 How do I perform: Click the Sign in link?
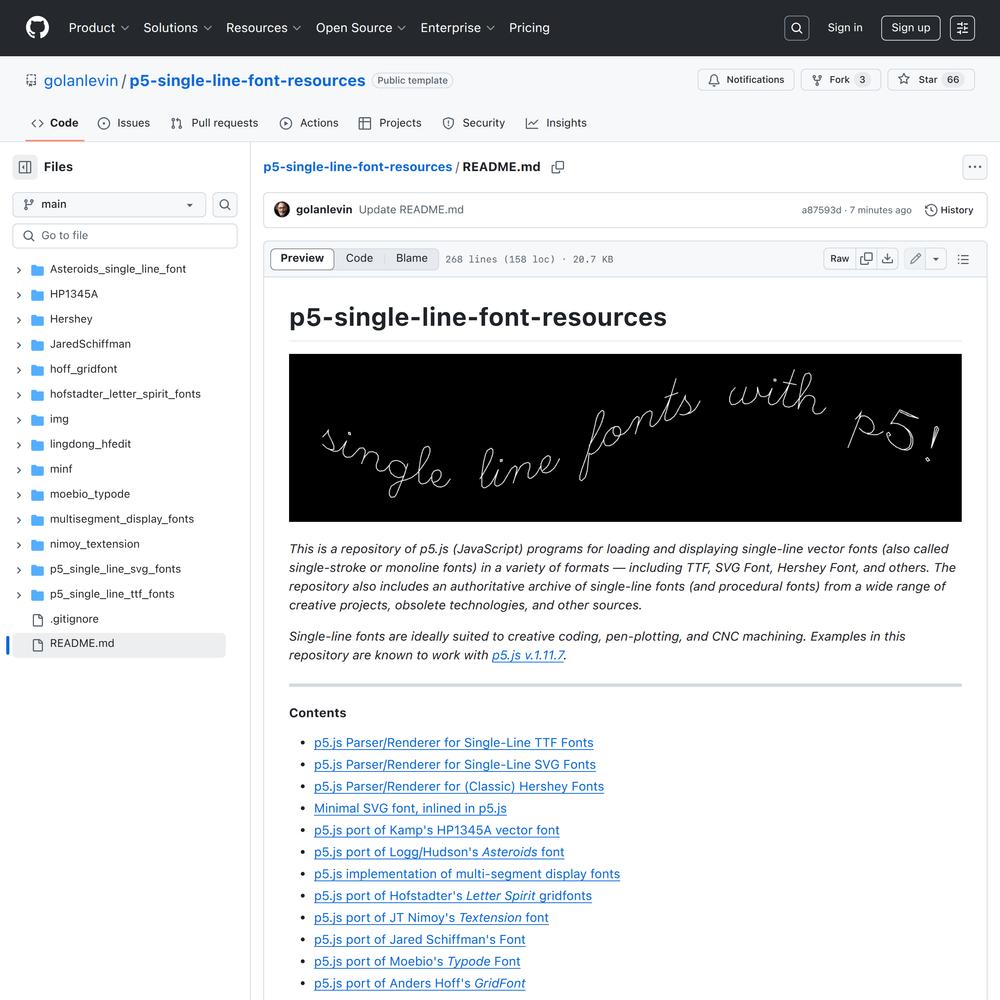(845, 28)
